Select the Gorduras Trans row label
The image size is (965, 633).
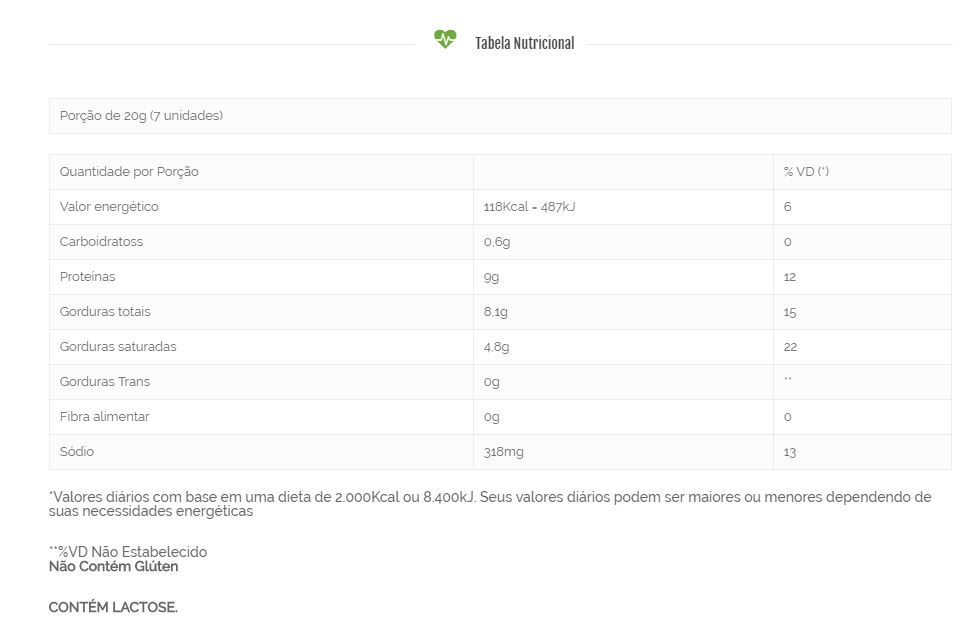pyautogui.click(x=105, y=382)
